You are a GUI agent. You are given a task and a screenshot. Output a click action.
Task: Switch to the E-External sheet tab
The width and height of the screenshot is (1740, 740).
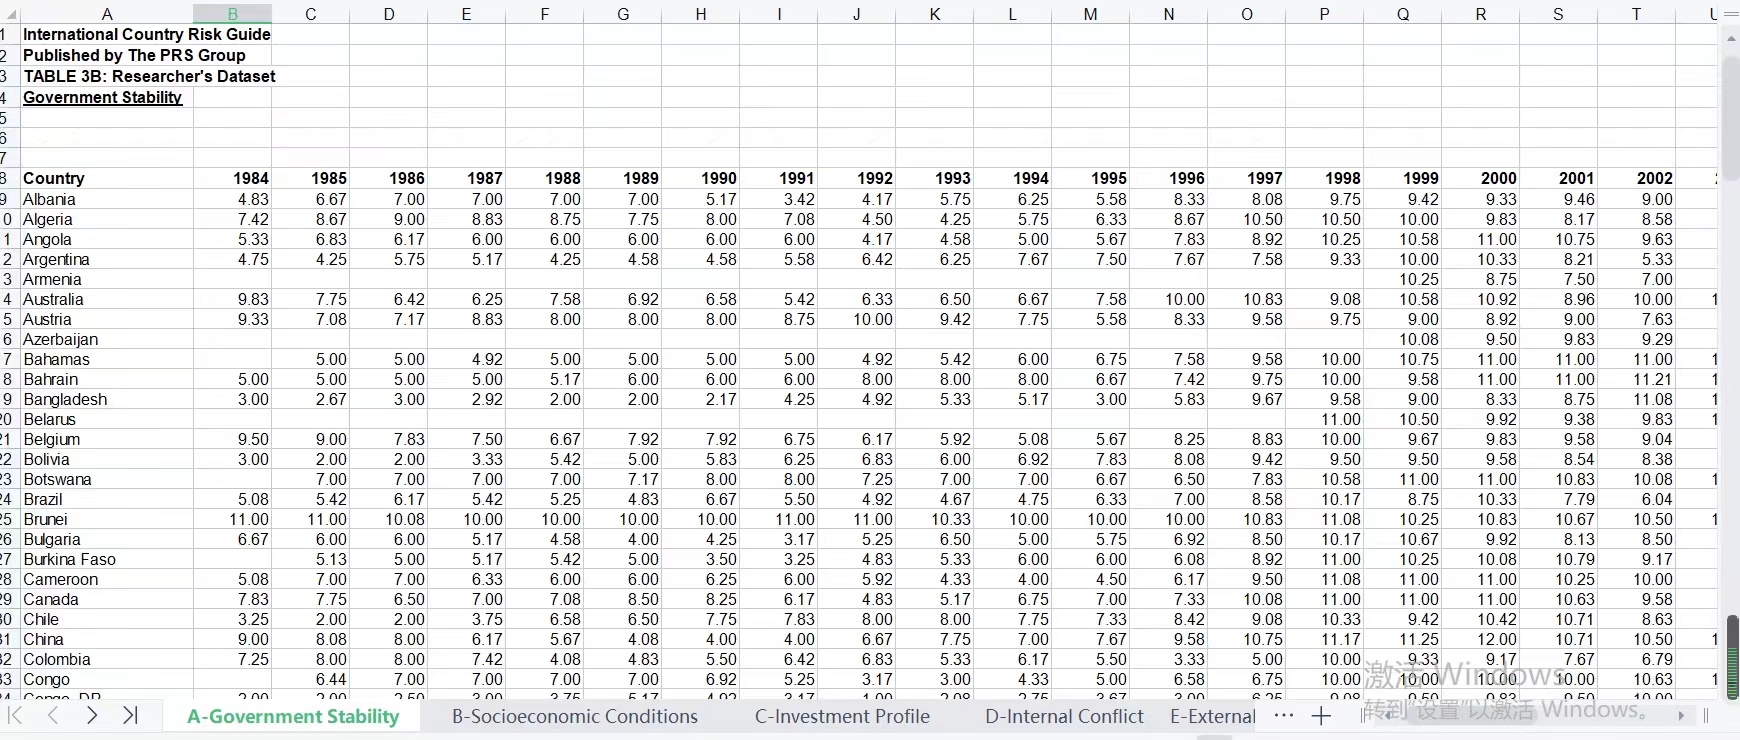[1212, 716]
